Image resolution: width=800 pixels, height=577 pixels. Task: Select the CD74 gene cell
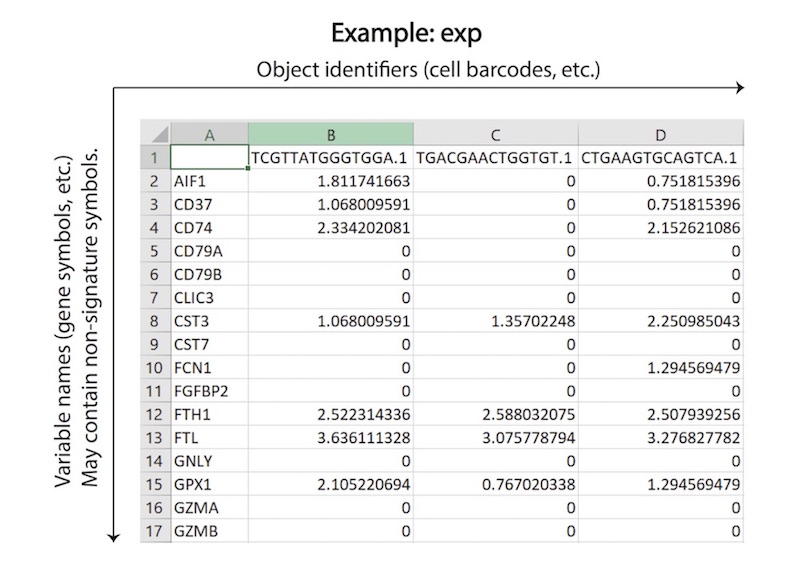tap(209, 228)
